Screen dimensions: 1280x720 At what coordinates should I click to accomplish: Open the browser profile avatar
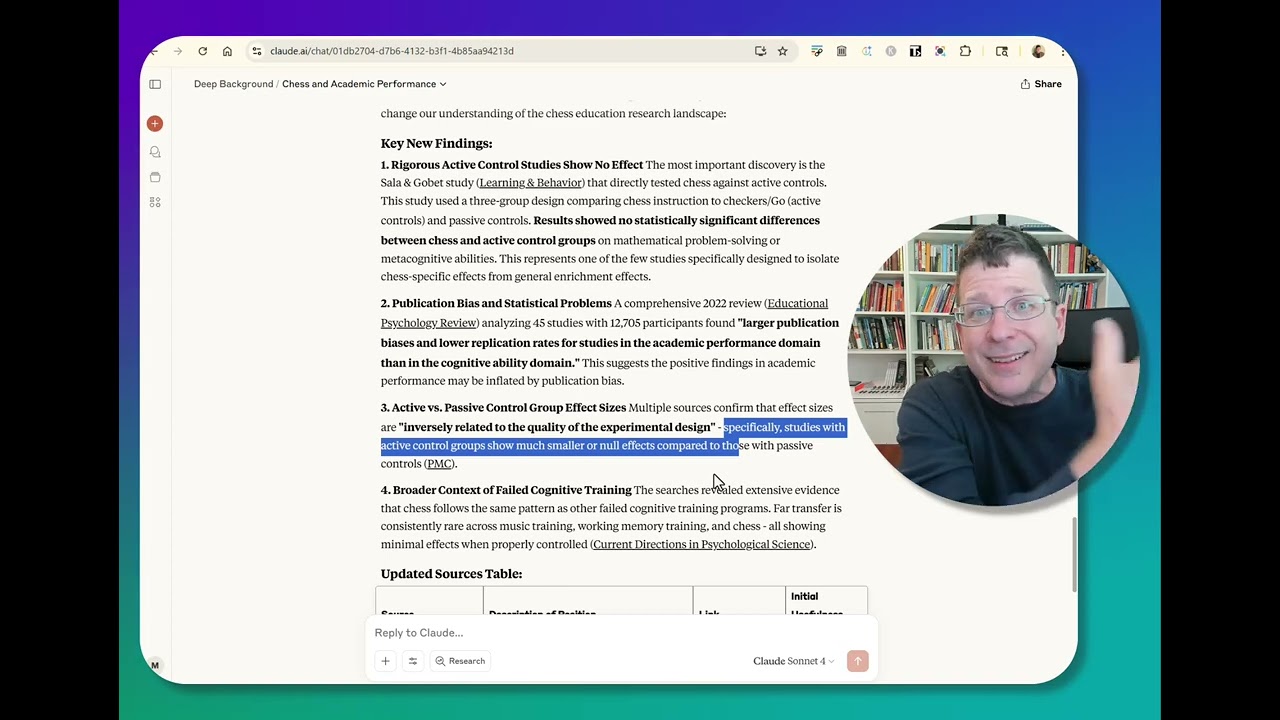(x=1038, y=51)
